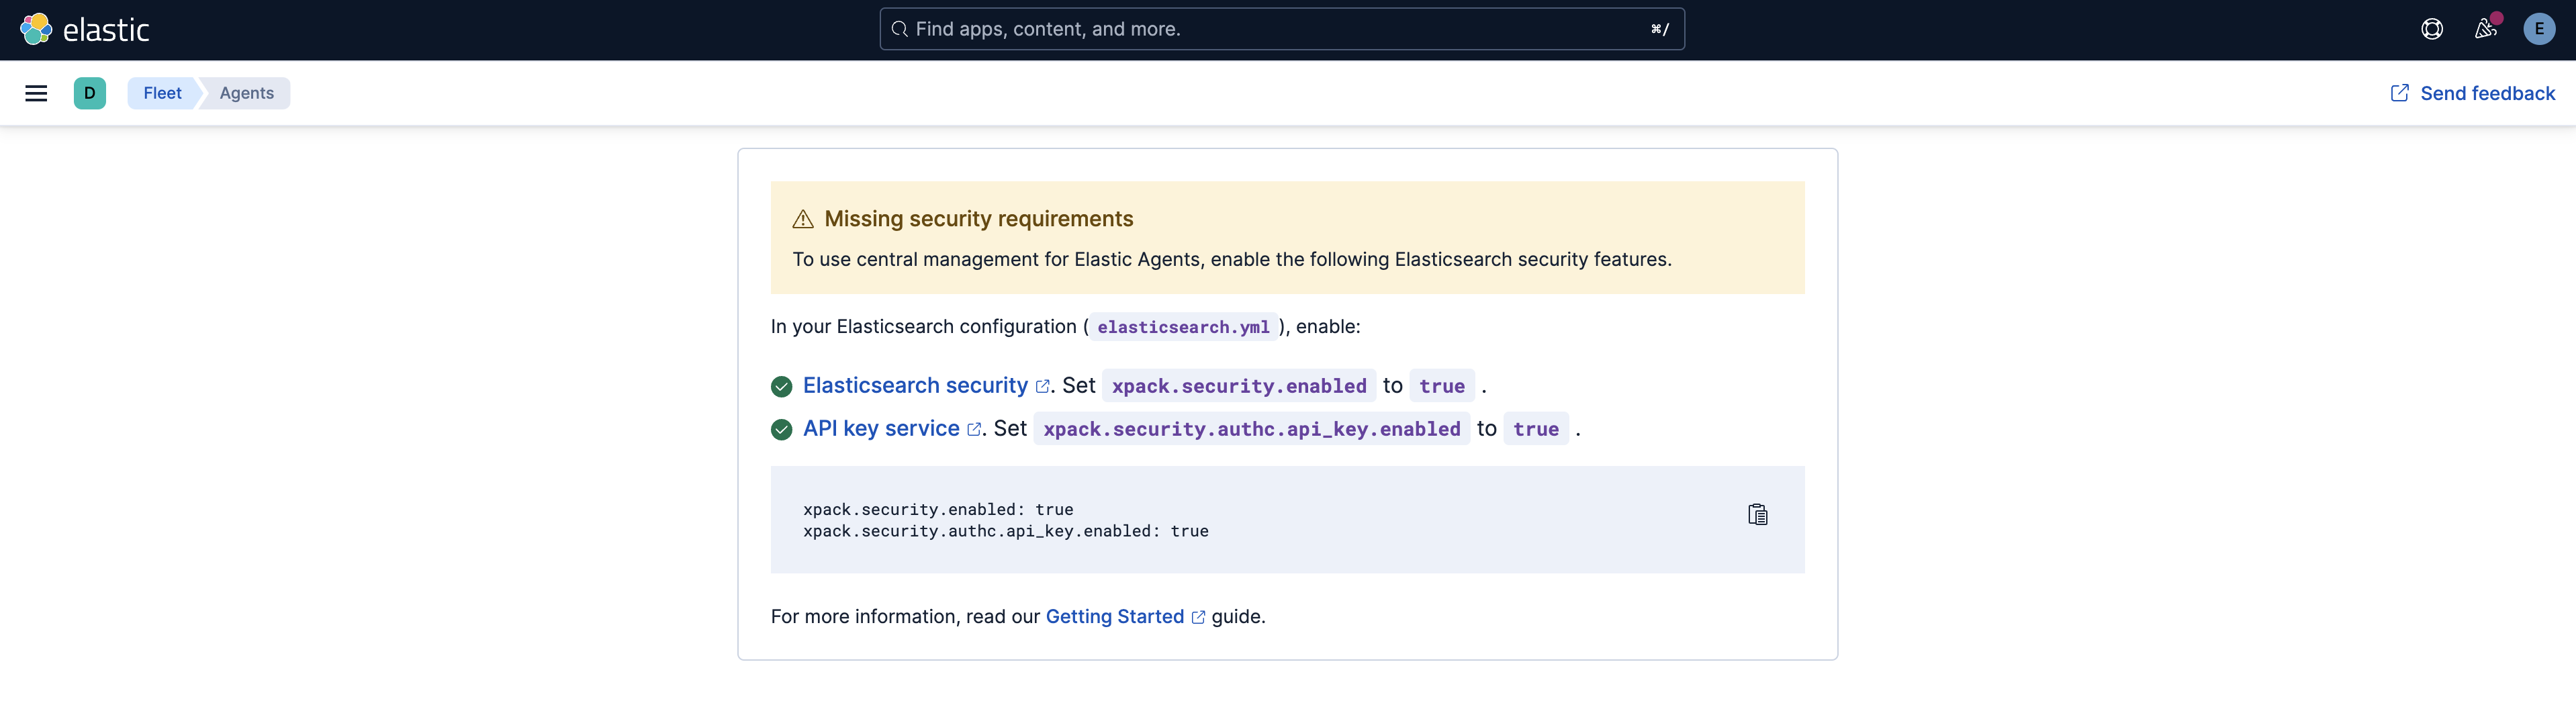2576x705 pixels.
Task: Open the help menu lifebuoy icon
Action: click(2432, 29)
